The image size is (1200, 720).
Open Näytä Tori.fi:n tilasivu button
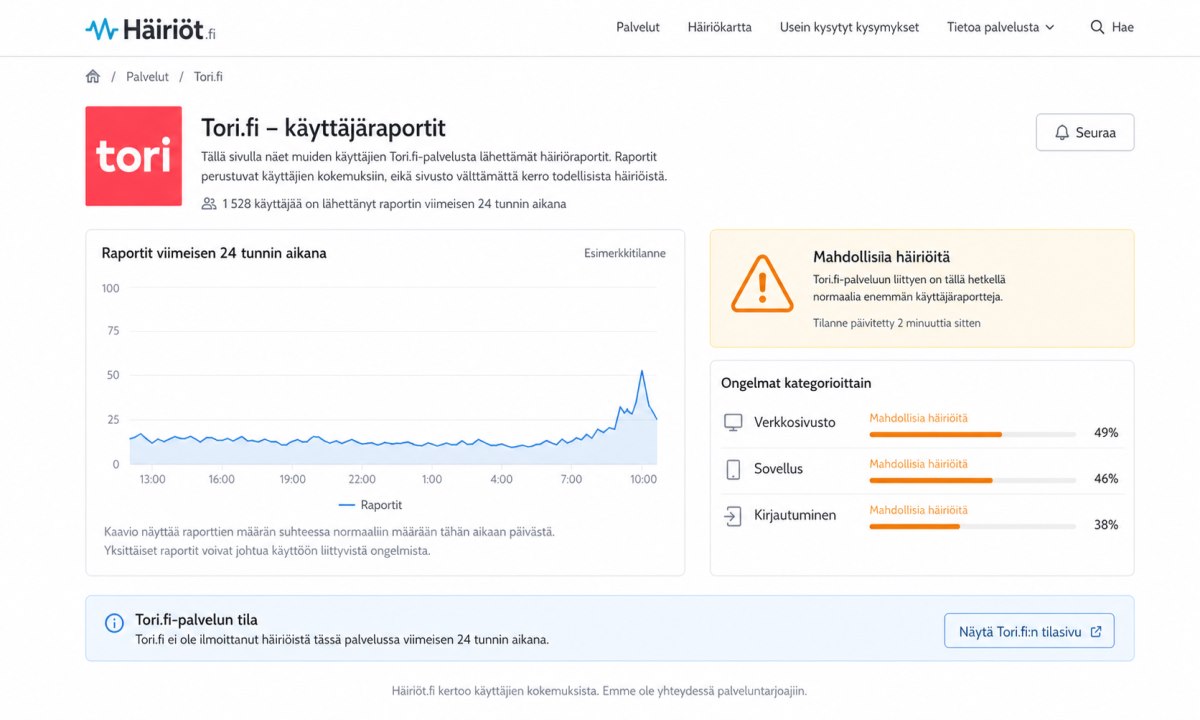(1029, 631)
